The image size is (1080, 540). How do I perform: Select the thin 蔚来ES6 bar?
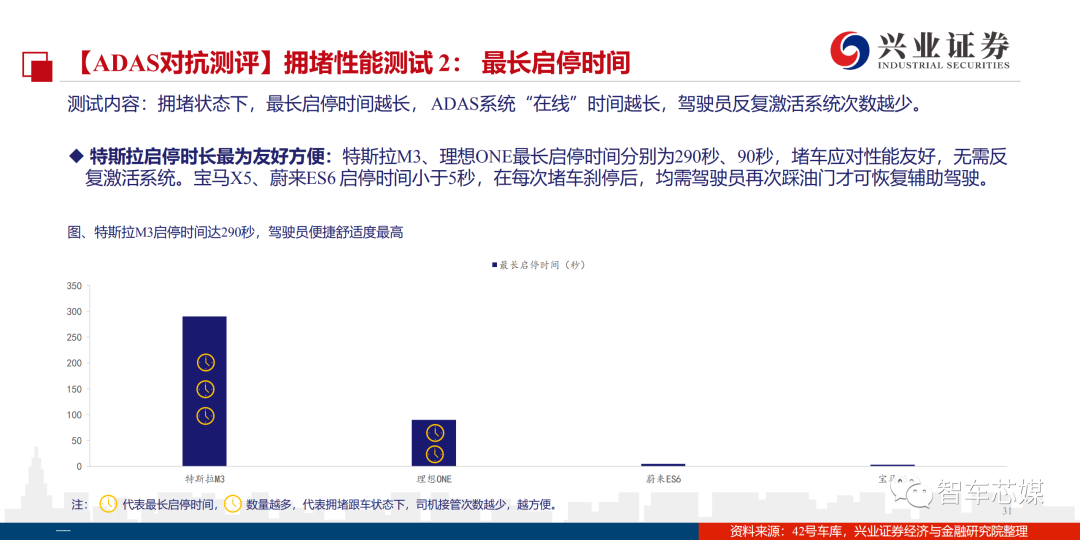(x=663, y=465)
